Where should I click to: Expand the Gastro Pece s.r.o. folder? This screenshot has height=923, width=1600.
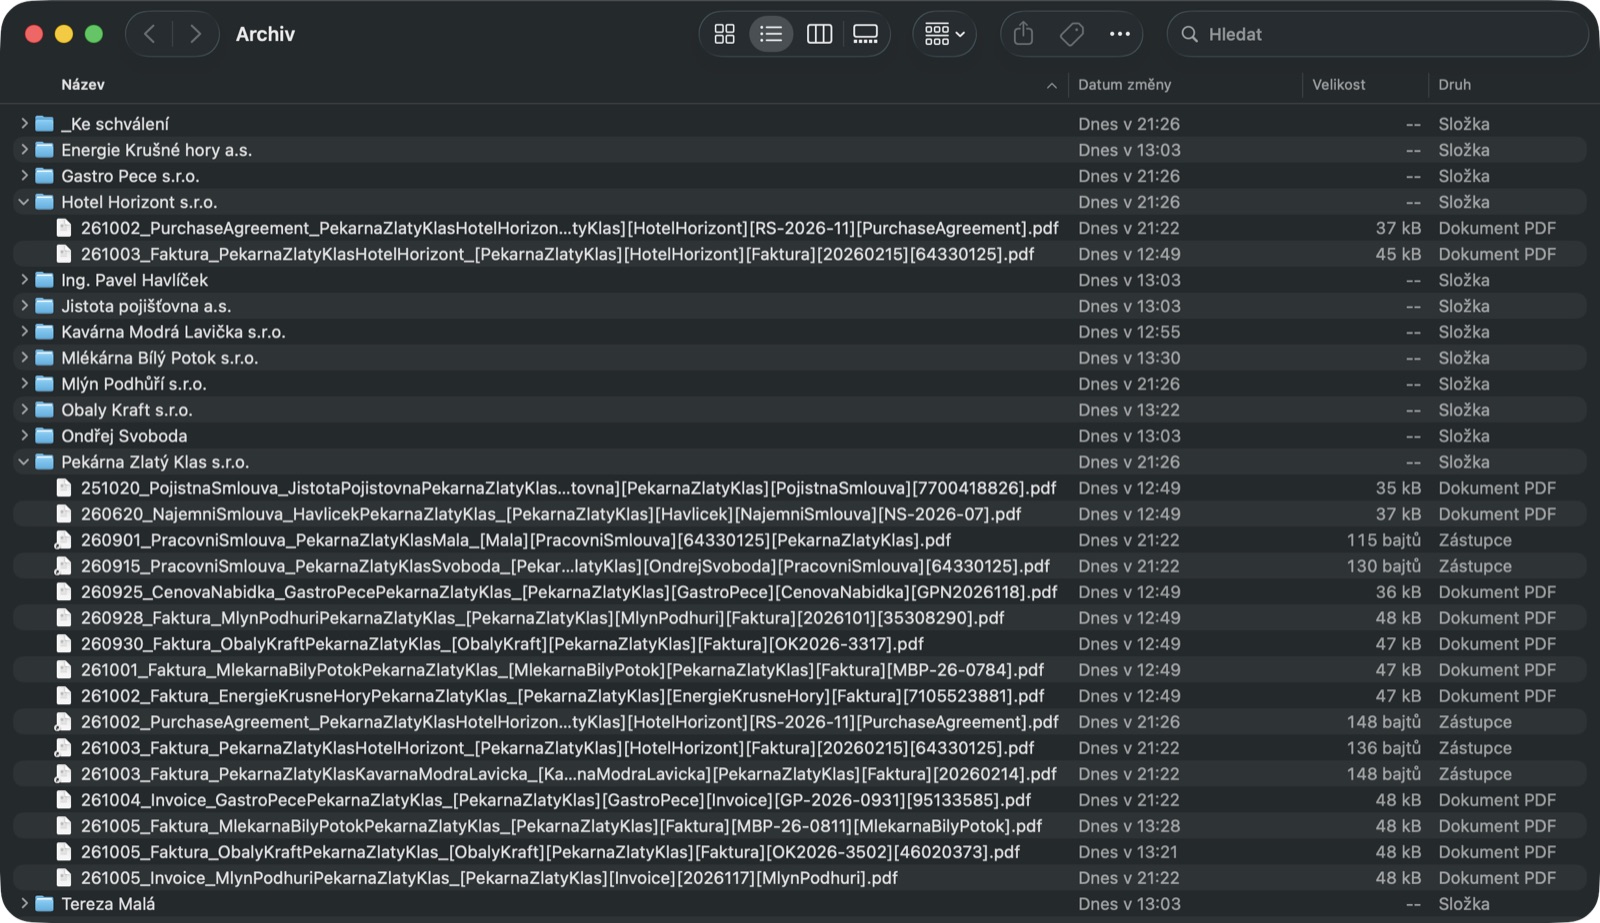[x=24, y=175]
